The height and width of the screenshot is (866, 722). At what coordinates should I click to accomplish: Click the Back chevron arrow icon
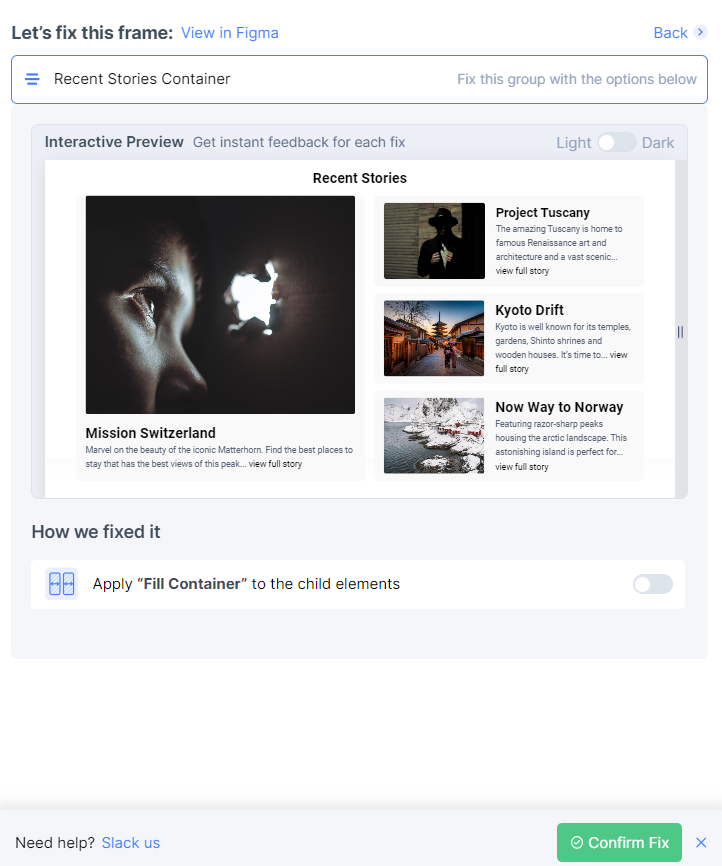click(700, 32)
